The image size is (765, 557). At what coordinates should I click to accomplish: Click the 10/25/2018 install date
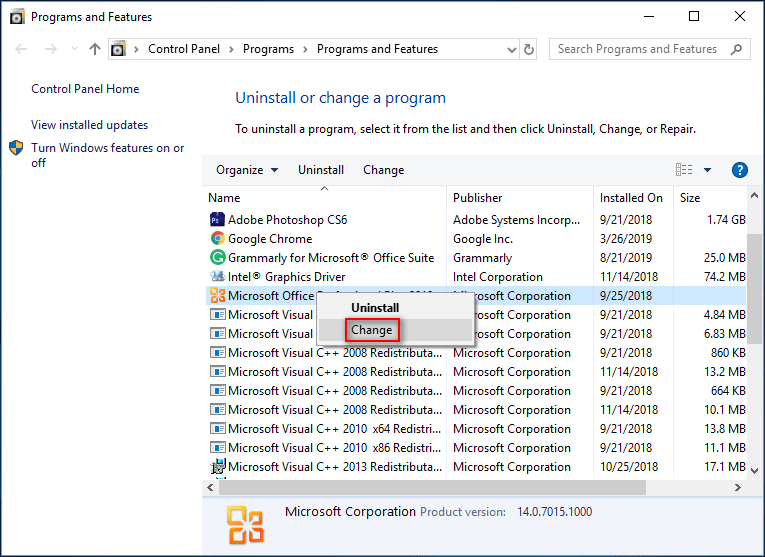click(x=629, y=467)
